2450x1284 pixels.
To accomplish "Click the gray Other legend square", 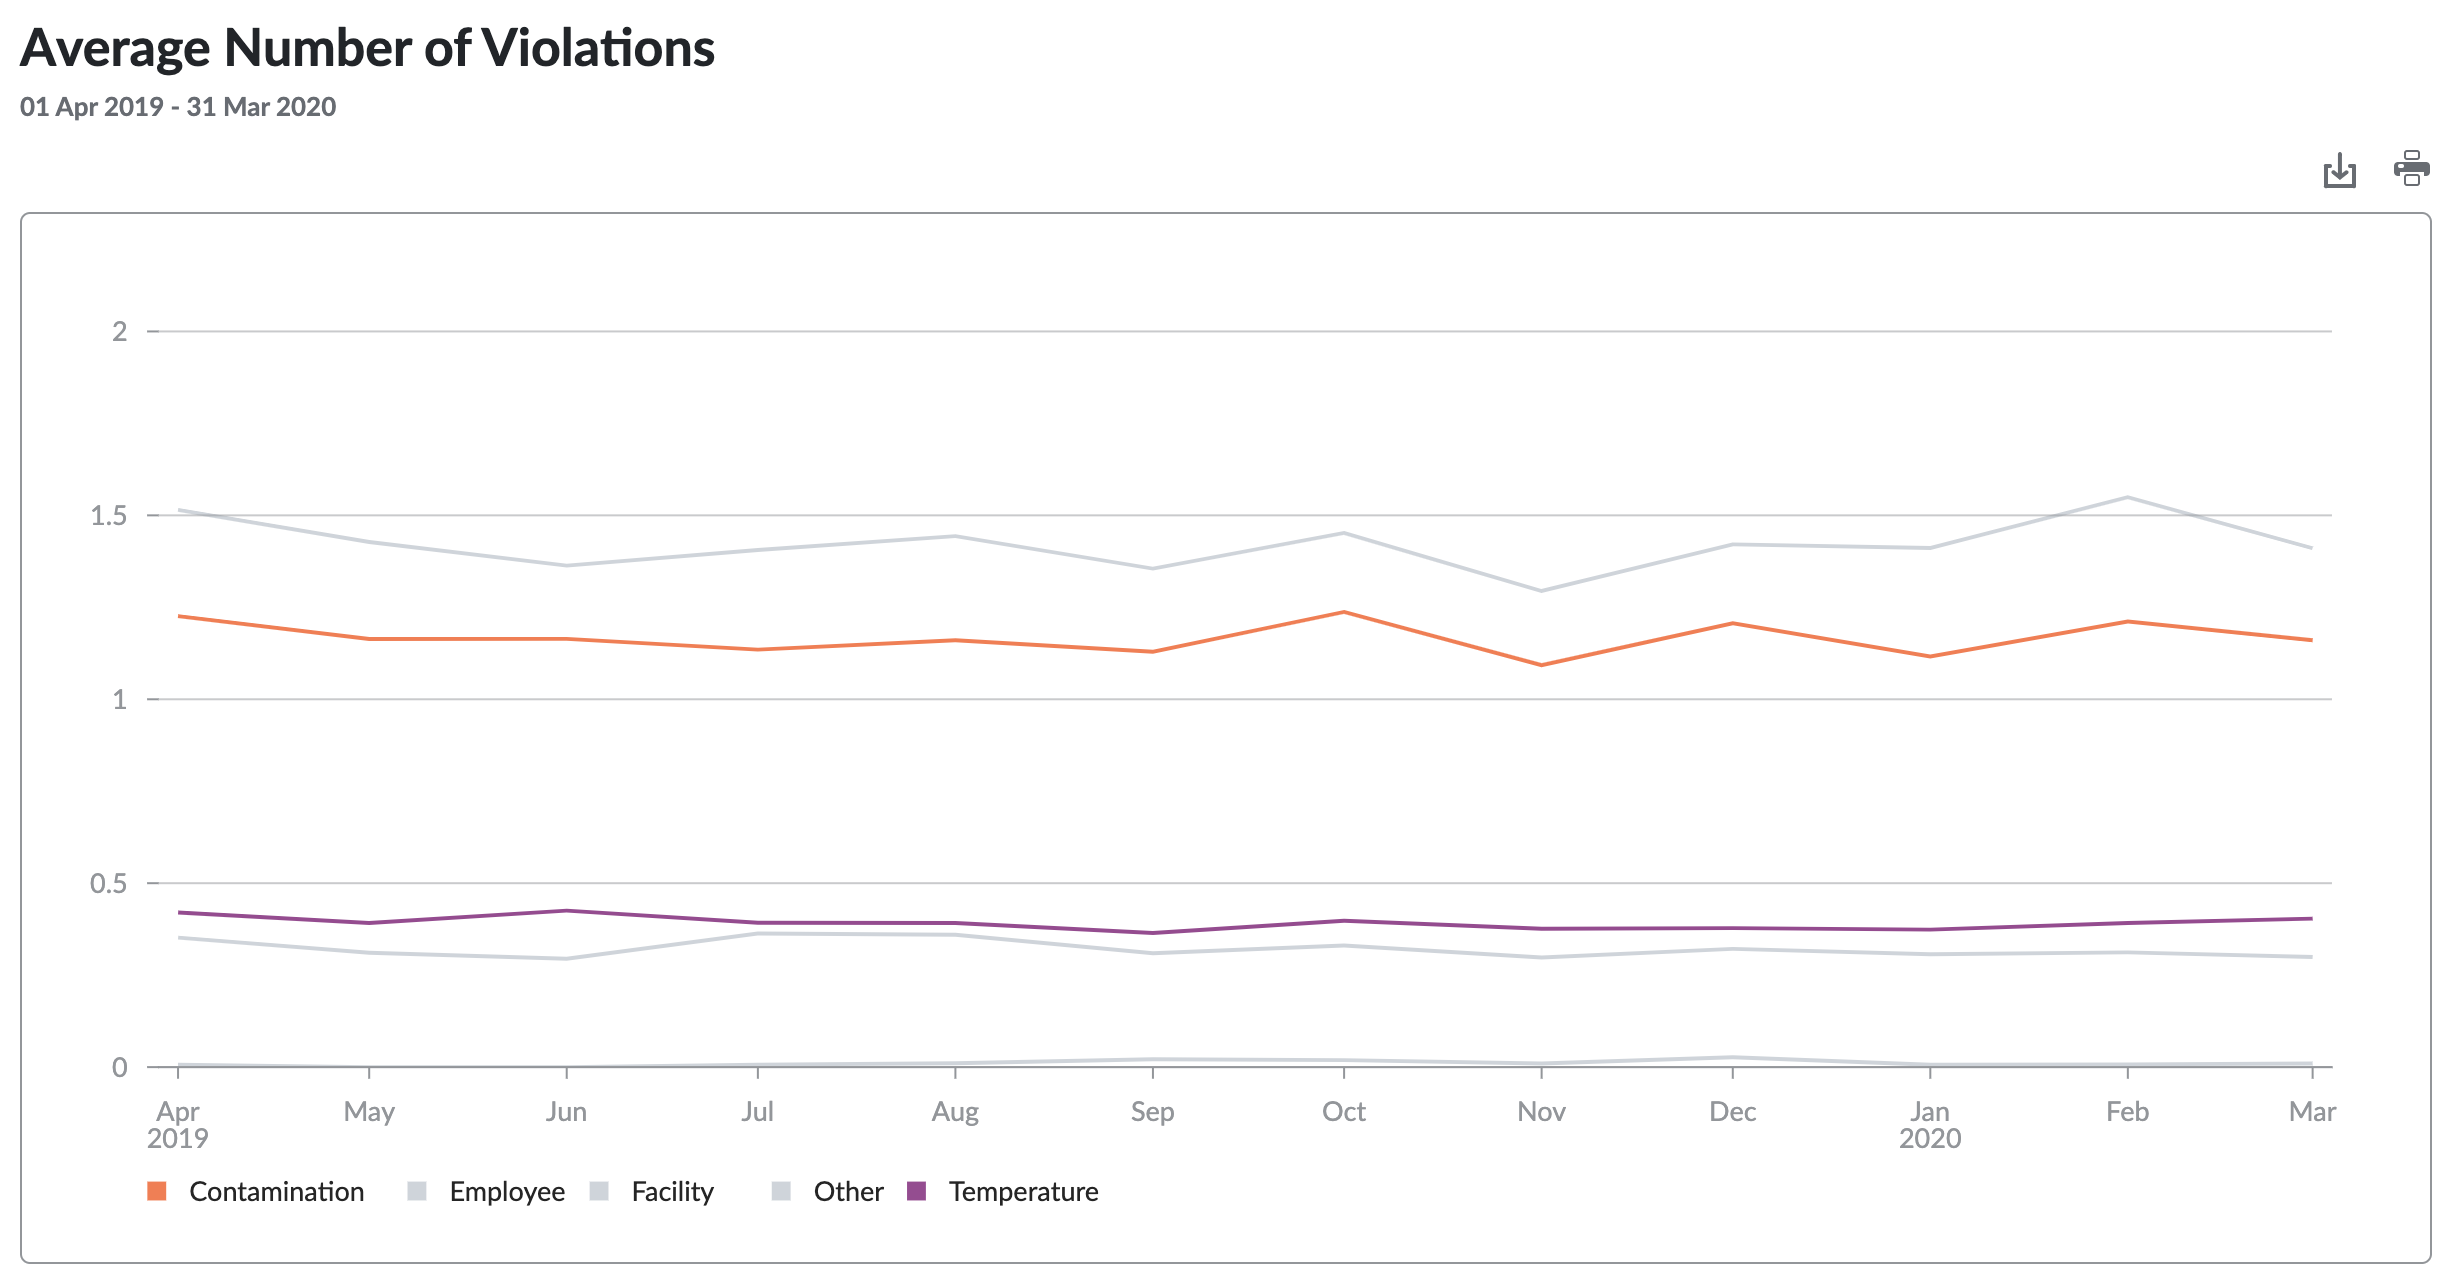I will click(x=781, y=1191).
